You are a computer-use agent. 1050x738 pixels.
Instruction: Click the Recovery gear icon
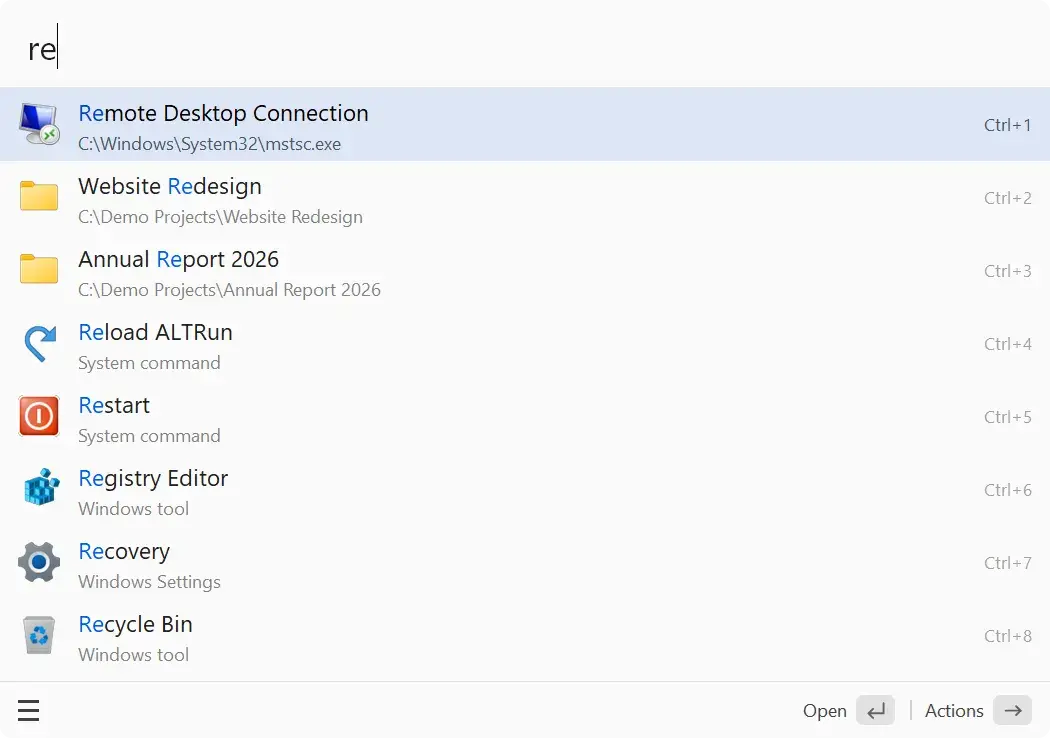(x=39, y=561)
